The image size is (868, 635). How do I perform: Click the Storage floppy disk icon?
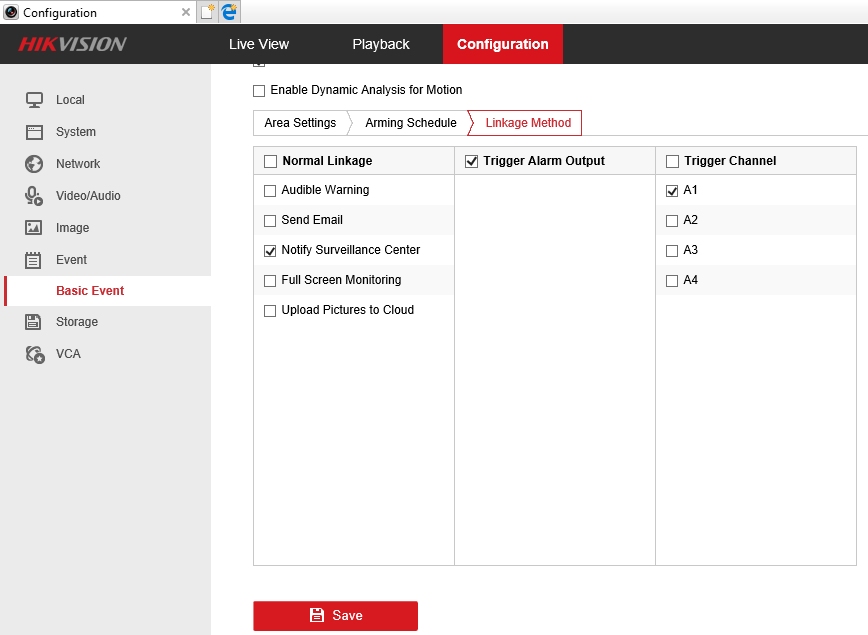click(33, 322)
